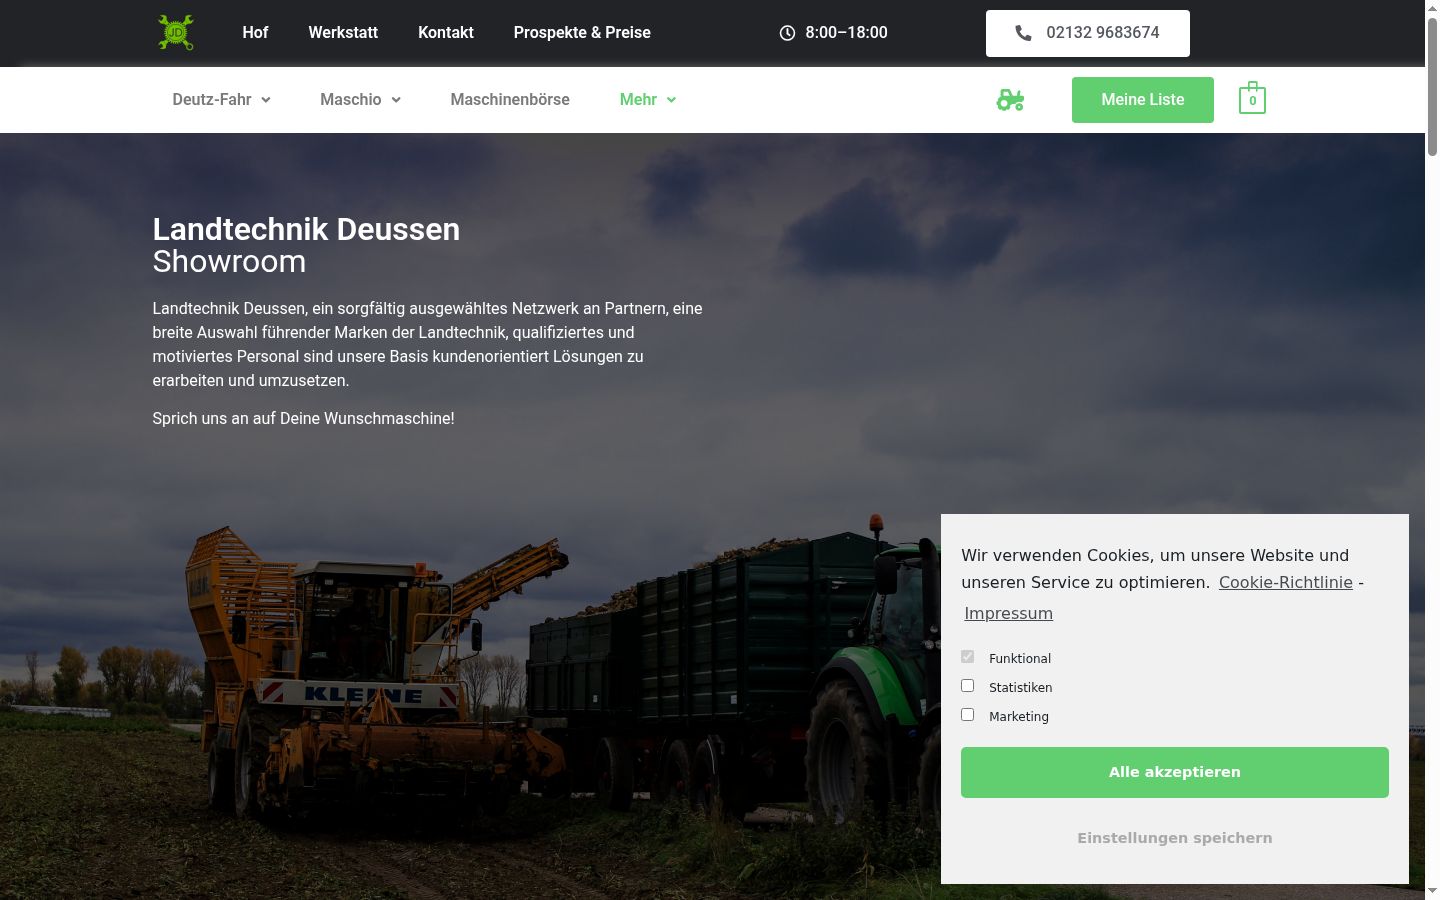Expand the Deutz-Fahr dropdown menu

(x=221, y=100)
